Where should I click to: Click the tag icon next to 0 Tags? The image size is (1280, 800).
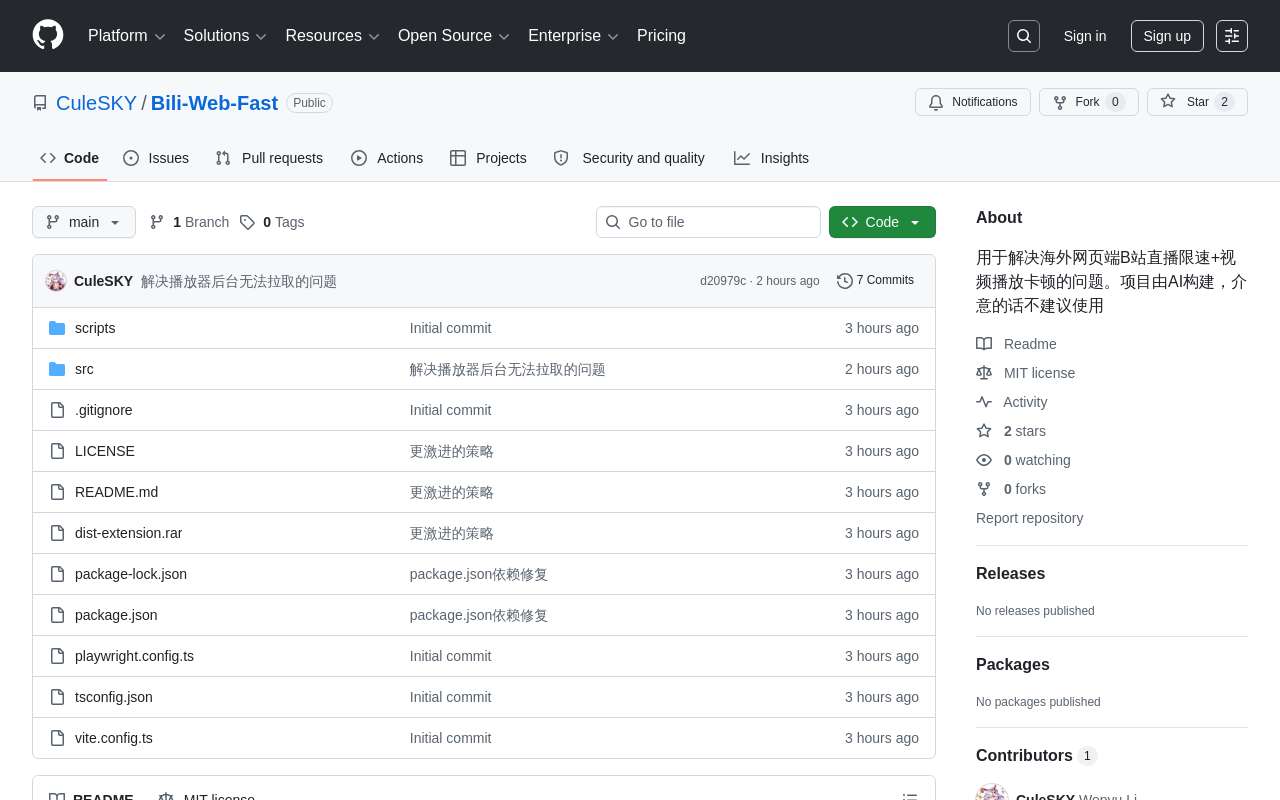247,222
